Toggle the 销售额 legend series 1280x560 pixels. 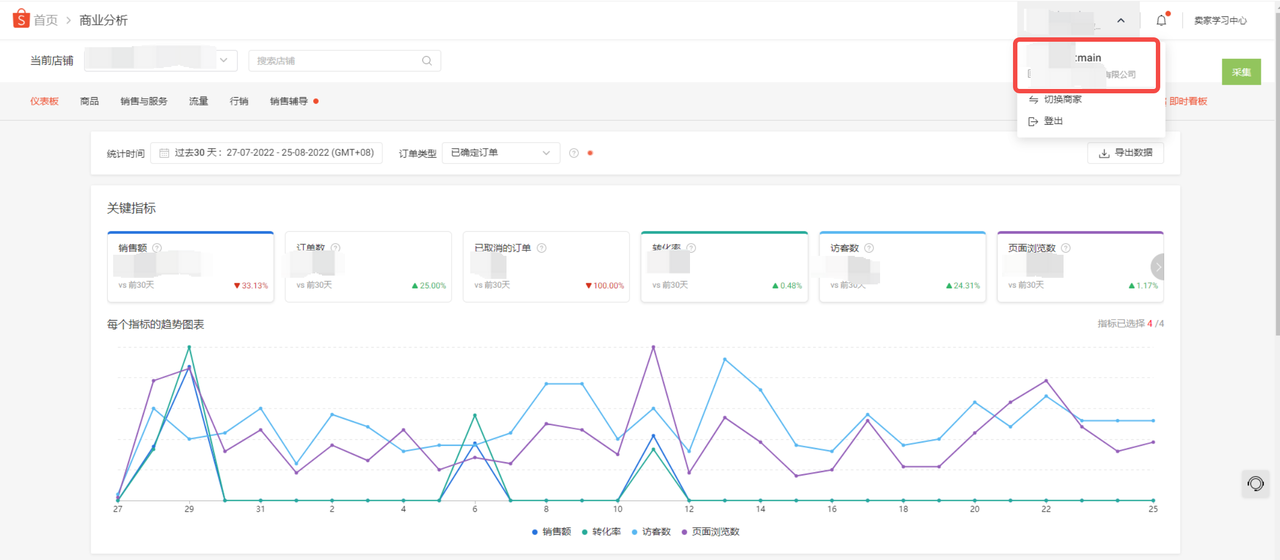pos(551,532)
